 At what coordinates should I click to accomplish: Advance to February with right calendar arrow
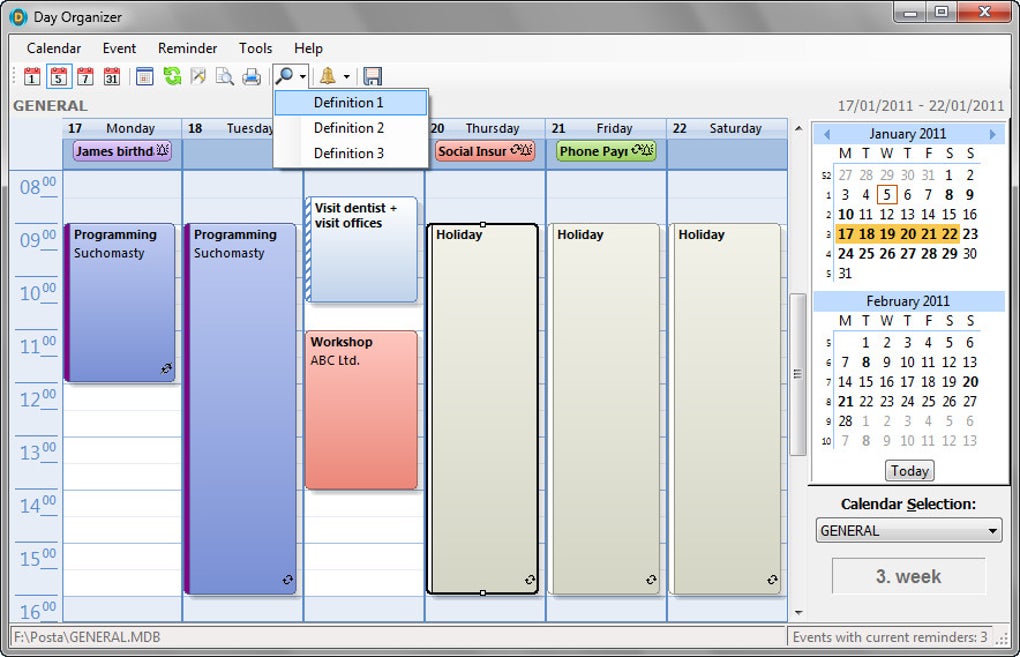(x=991, y=133)
